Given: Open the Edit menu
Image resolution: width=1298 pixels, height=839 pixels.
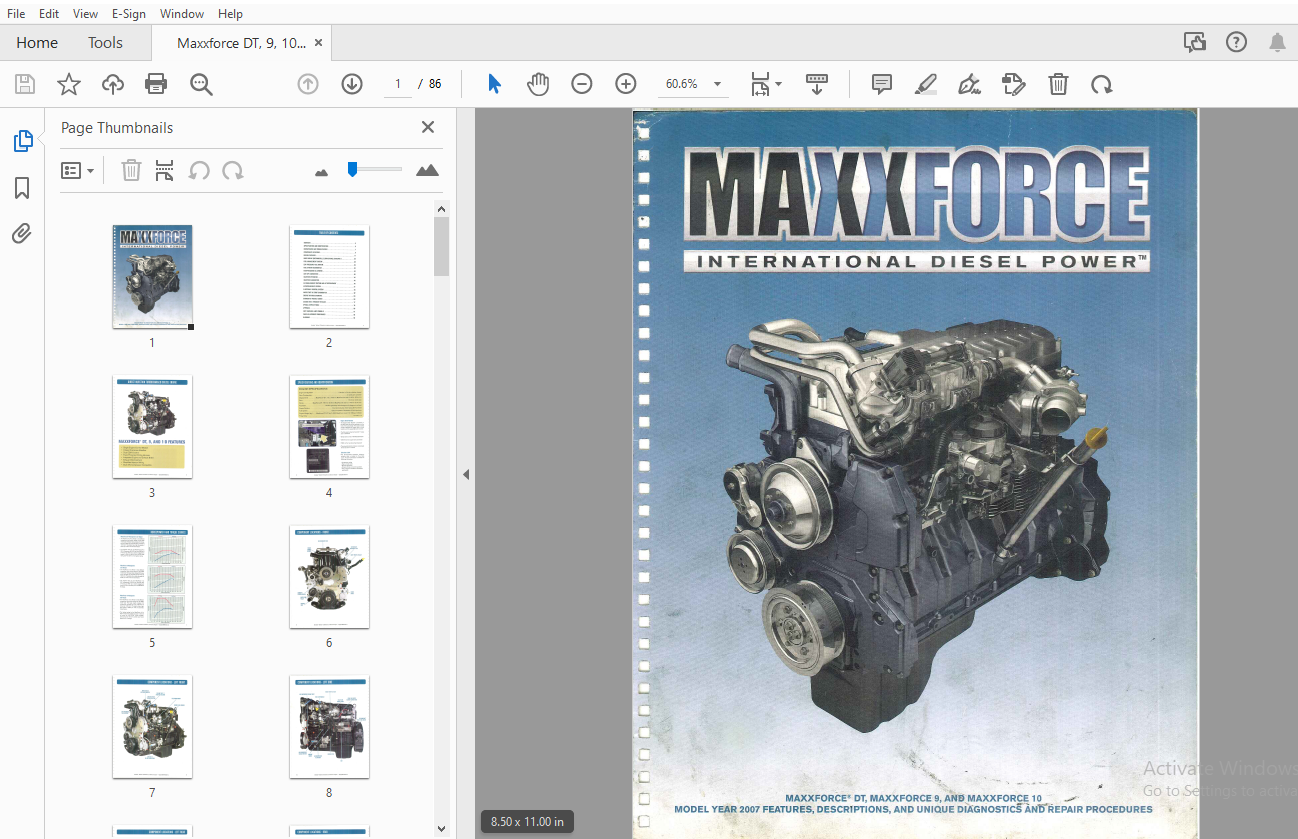Looking at the screenshot, I should pos(49,14).
